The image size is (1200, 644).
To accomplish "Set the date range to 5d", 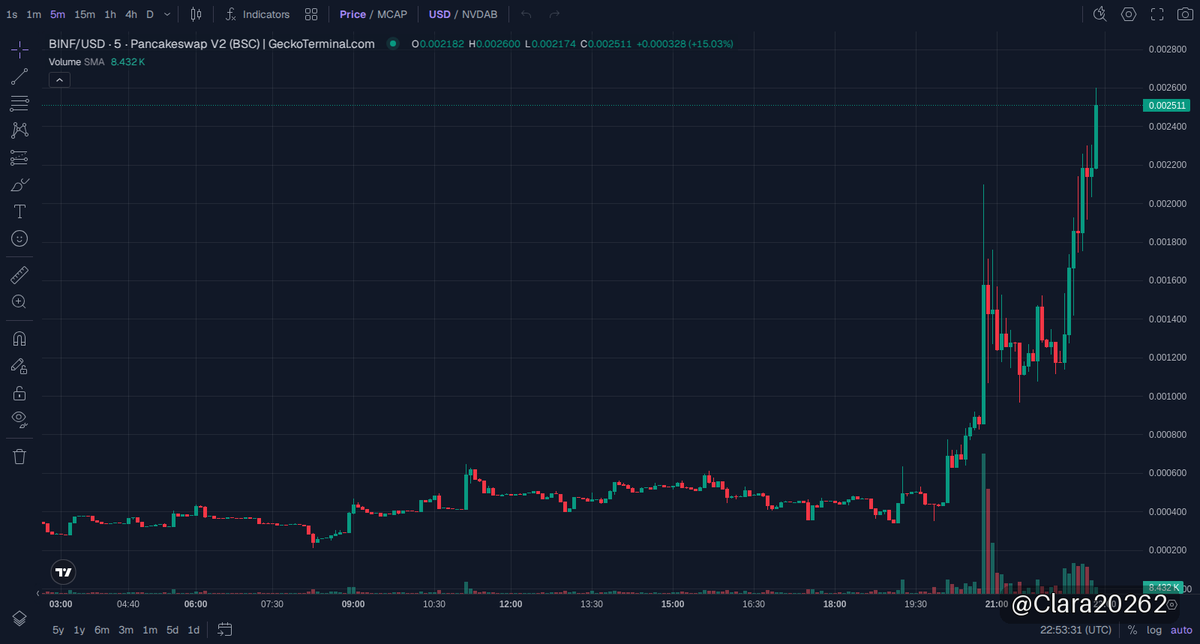I will pos(173,630).
